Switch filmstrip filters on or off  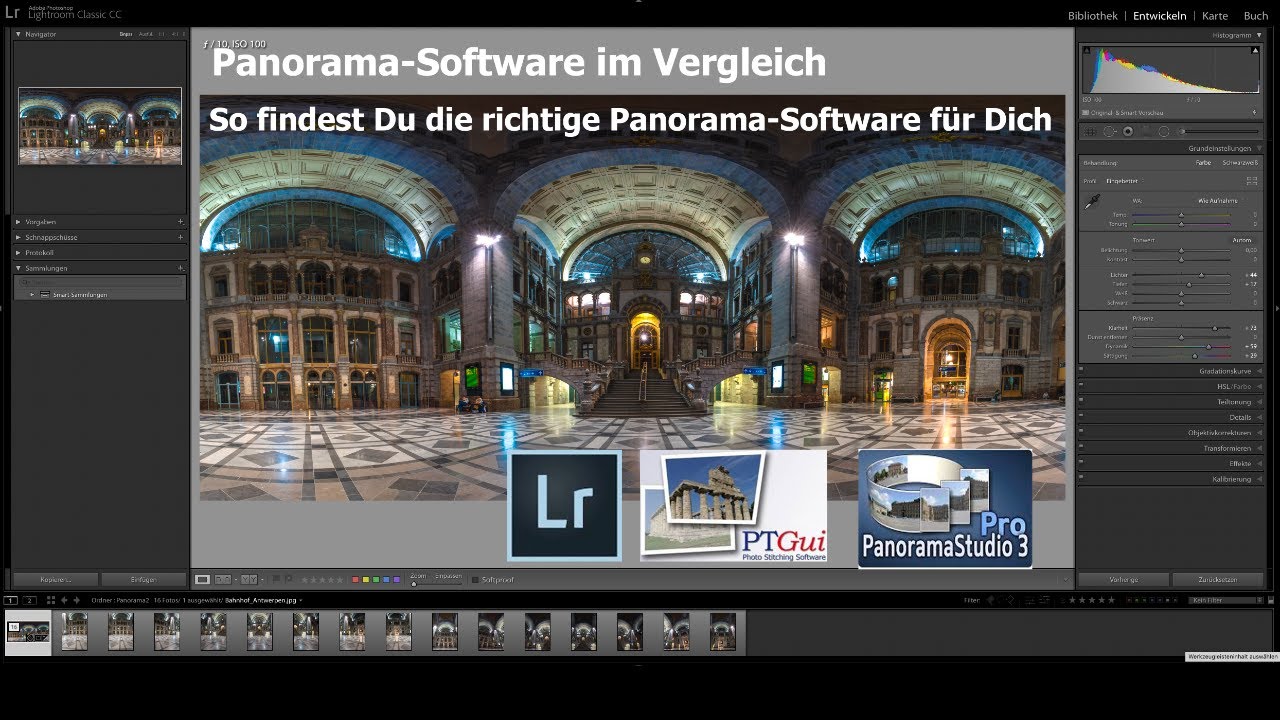point(1271,600)
